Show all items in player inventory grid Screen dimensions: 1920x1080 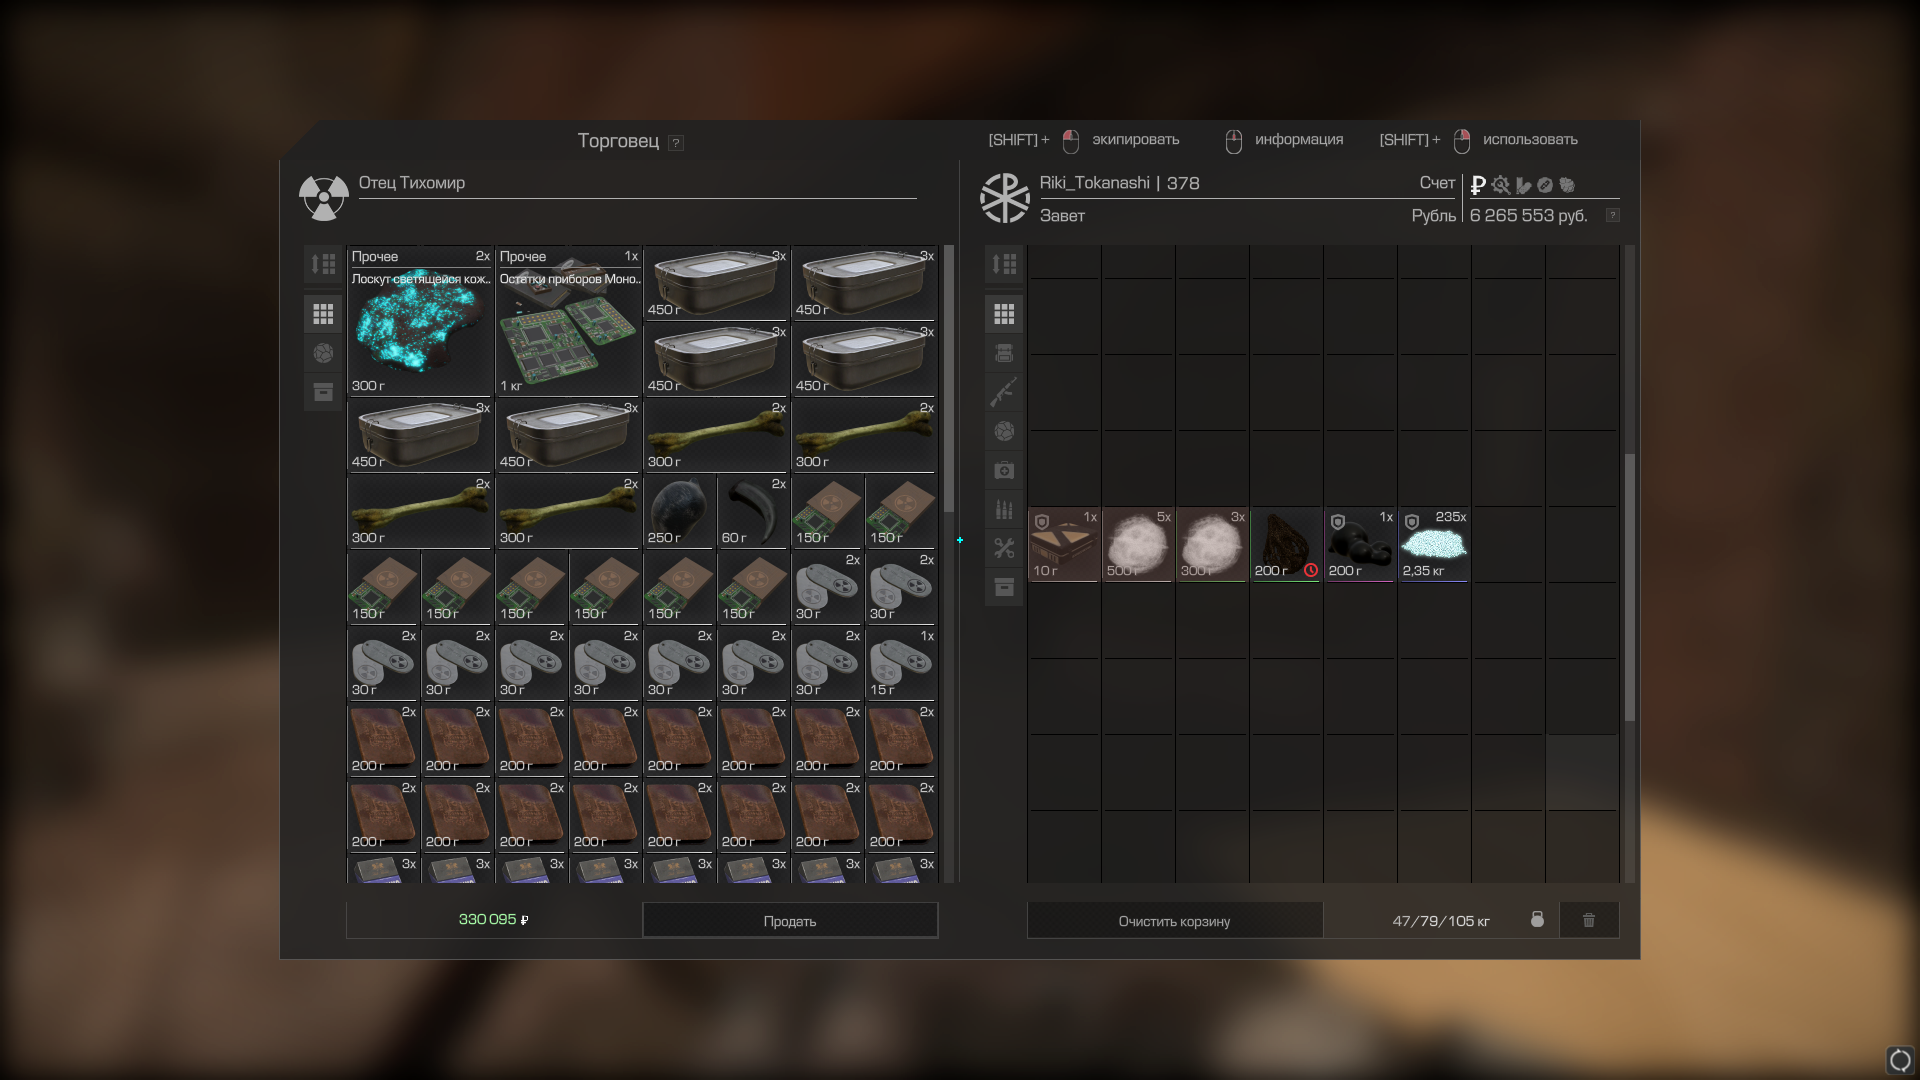(1004, 314)
